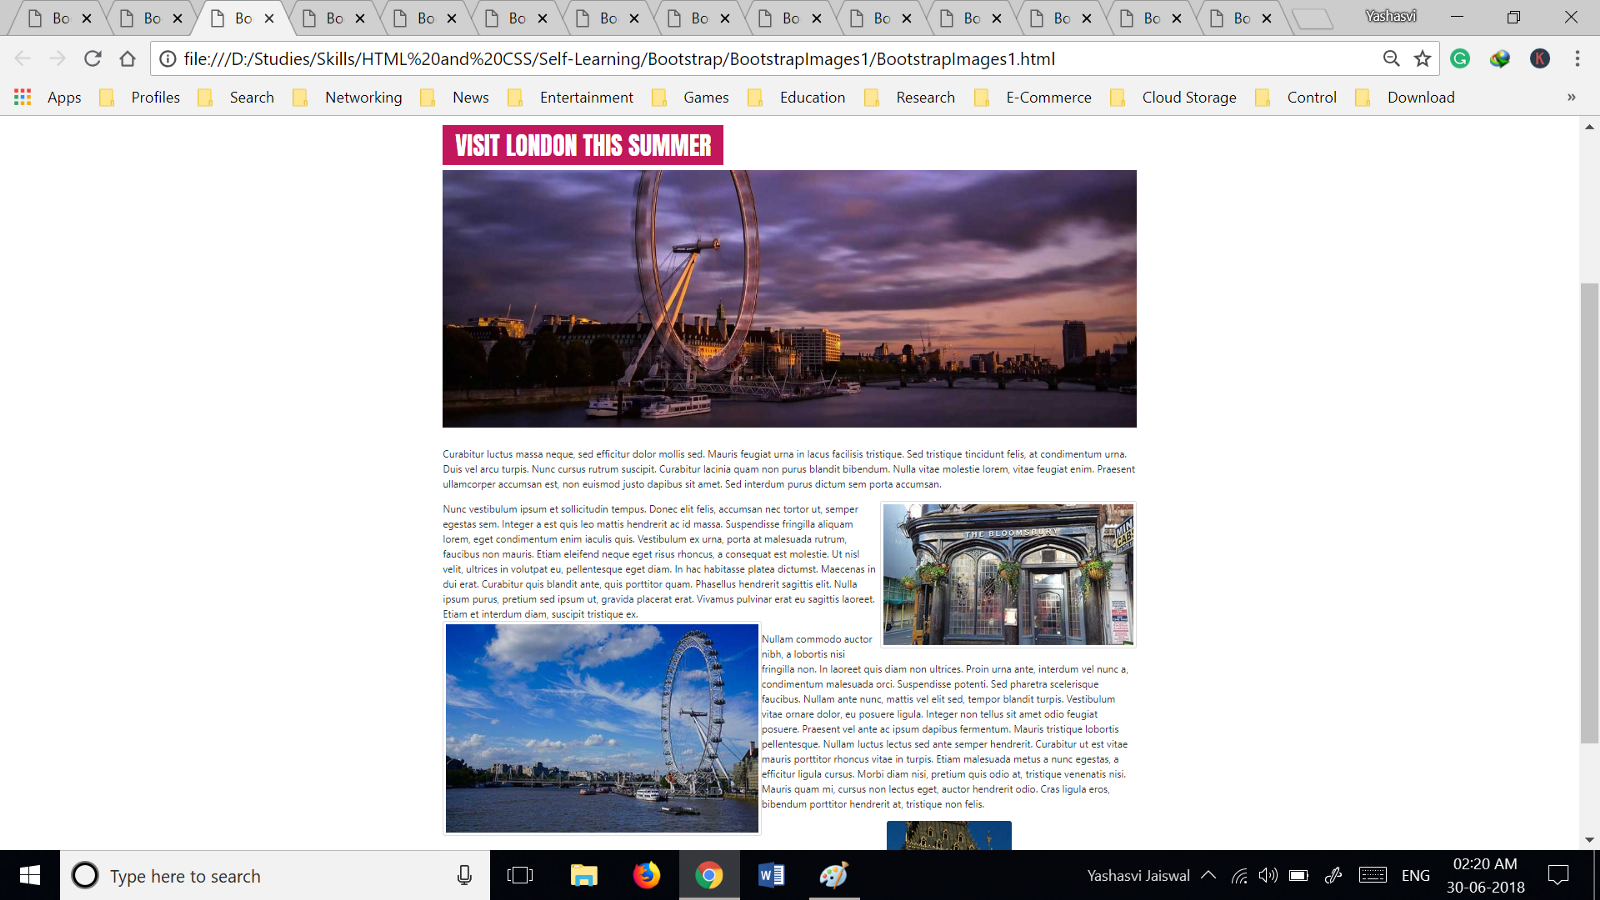1600x900 pixels.
Task: Click the daytime London Eye photo
Action: pos(602,728)
